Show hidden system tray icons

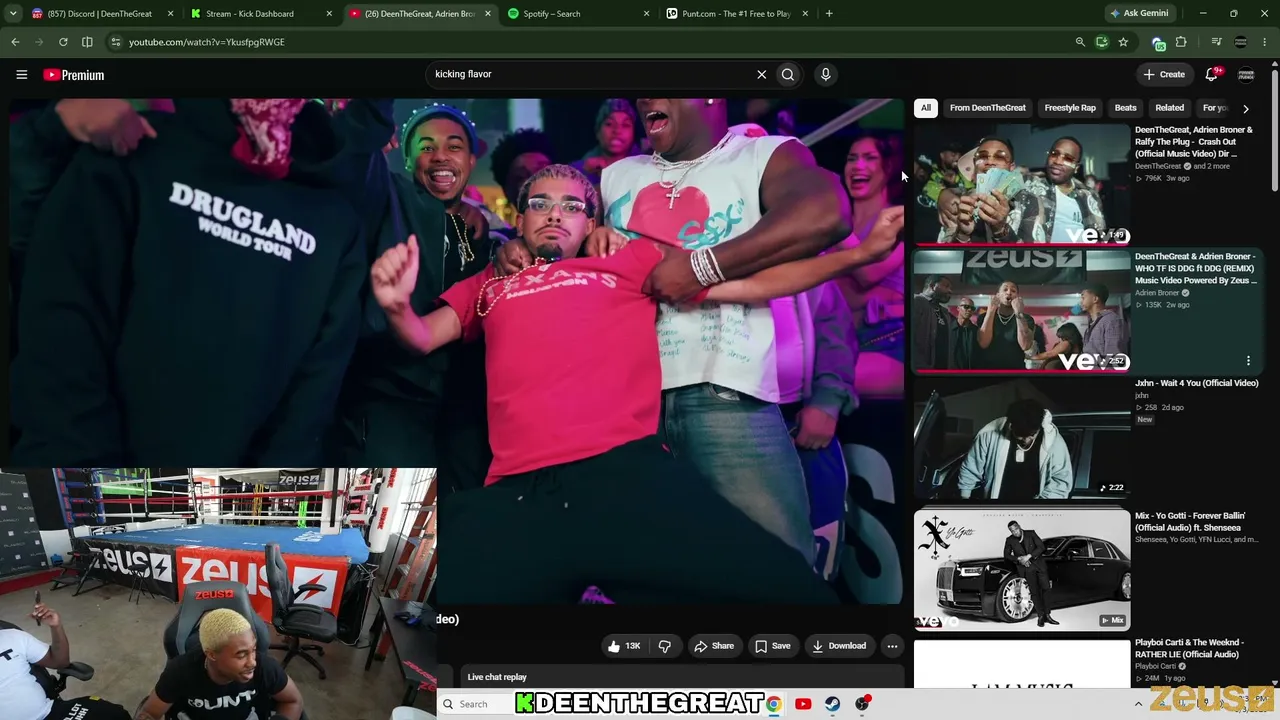coord(1138,704)
